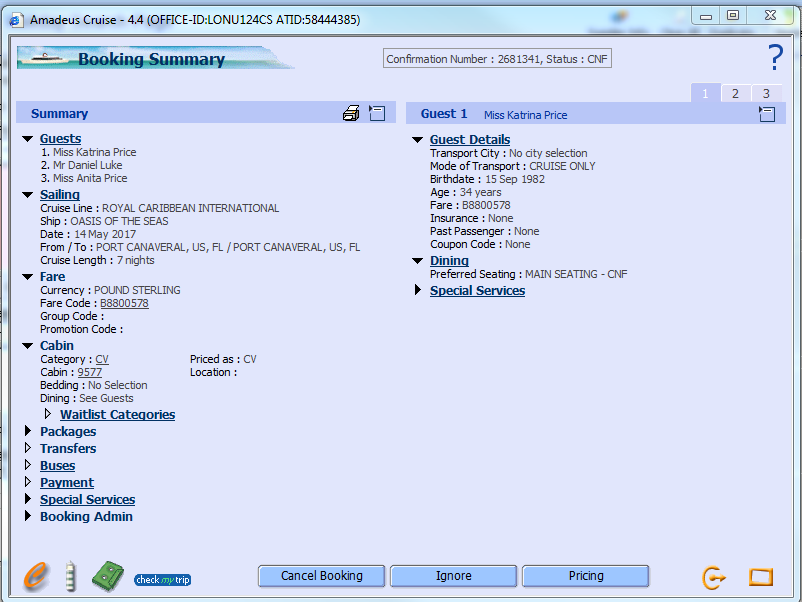Open Special Services link under Guest 1
This screenshot has width=802, height=602.
click(477, 291)
